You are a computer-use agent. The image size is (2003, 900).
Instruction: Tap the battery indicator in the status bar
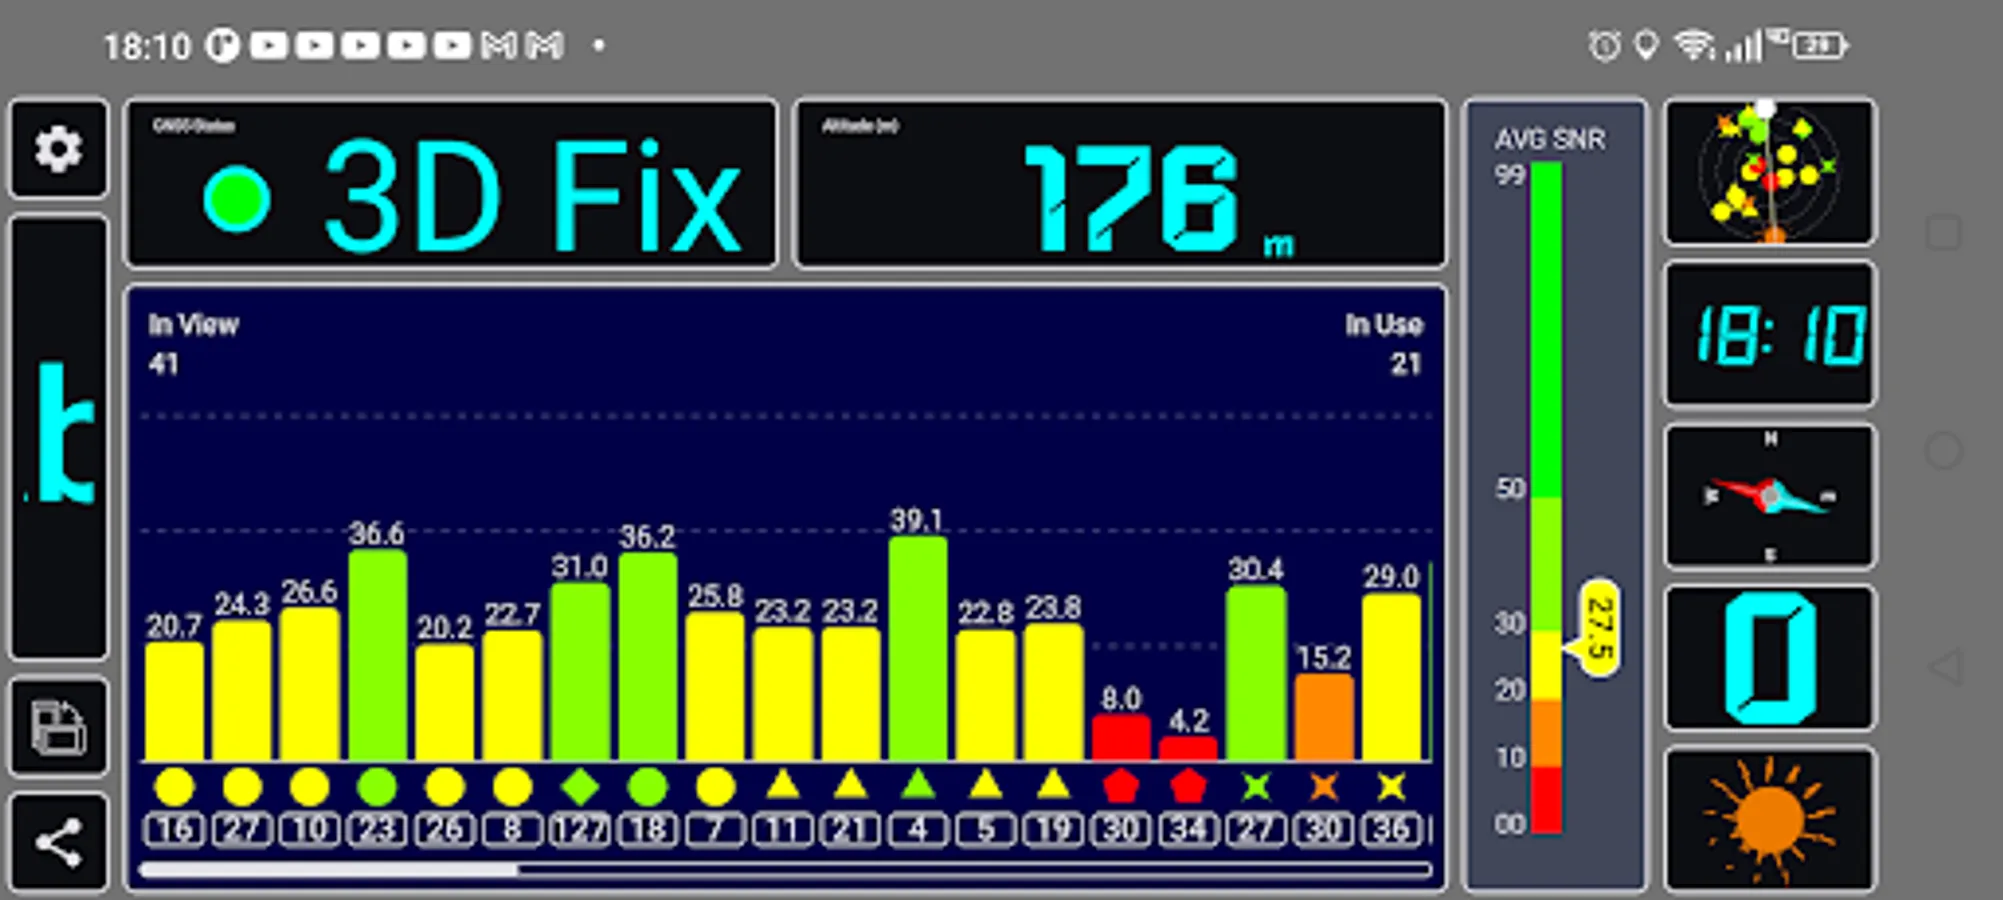(1820, 45)
